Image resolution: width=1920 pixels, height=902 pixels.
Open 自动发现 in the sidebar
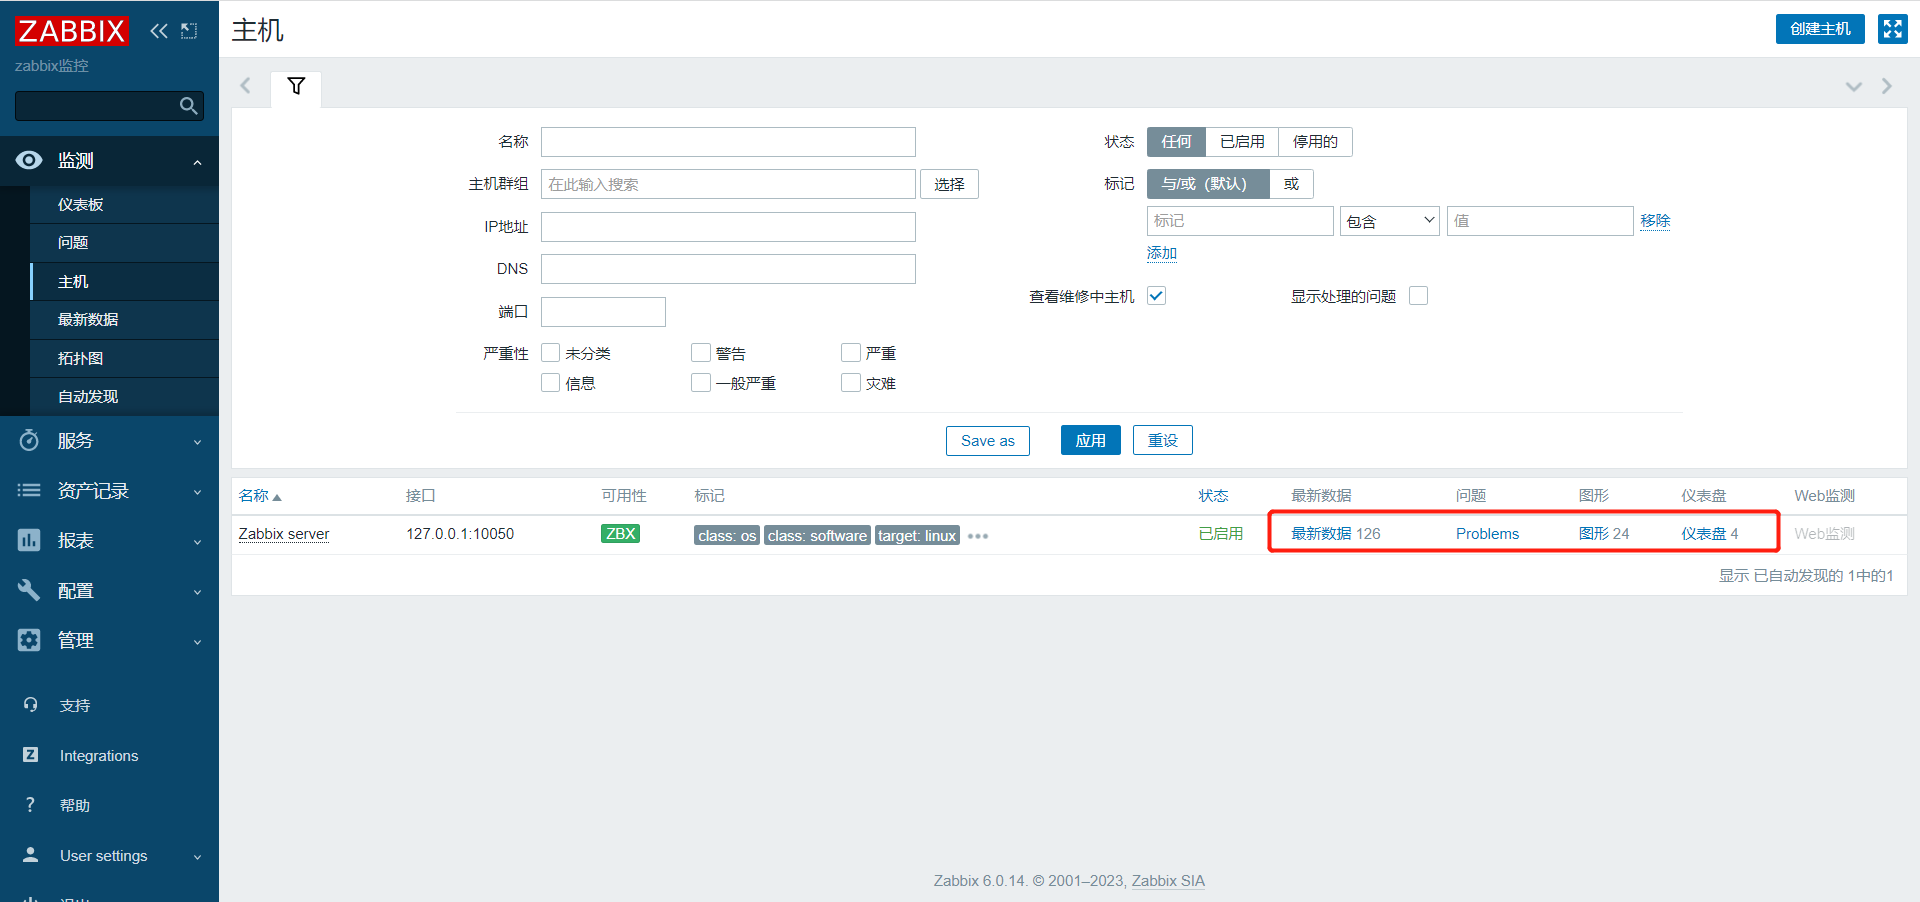point(124,397)
